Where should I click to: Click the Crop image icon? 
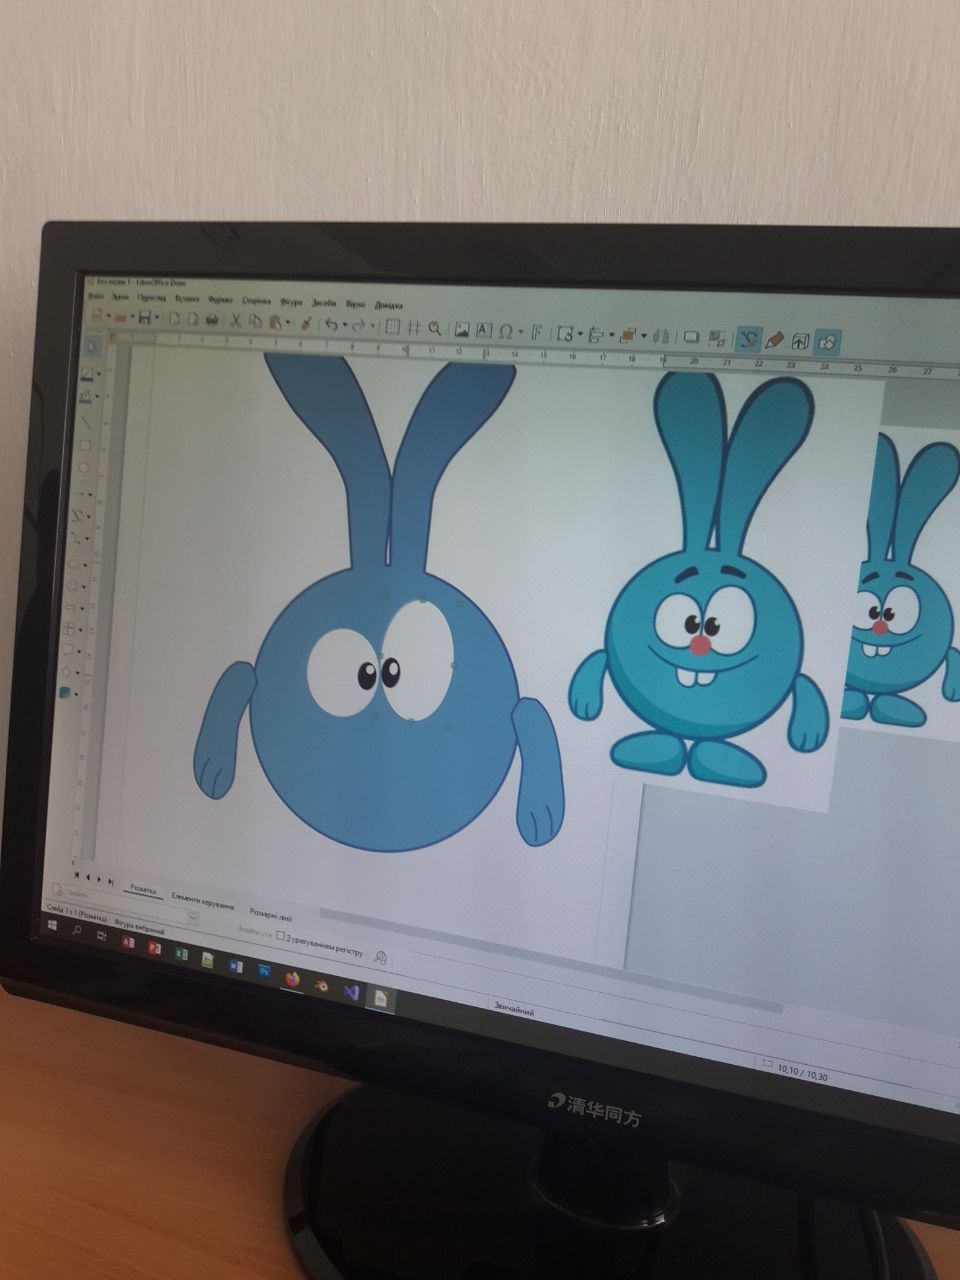[x=716, y=338]
